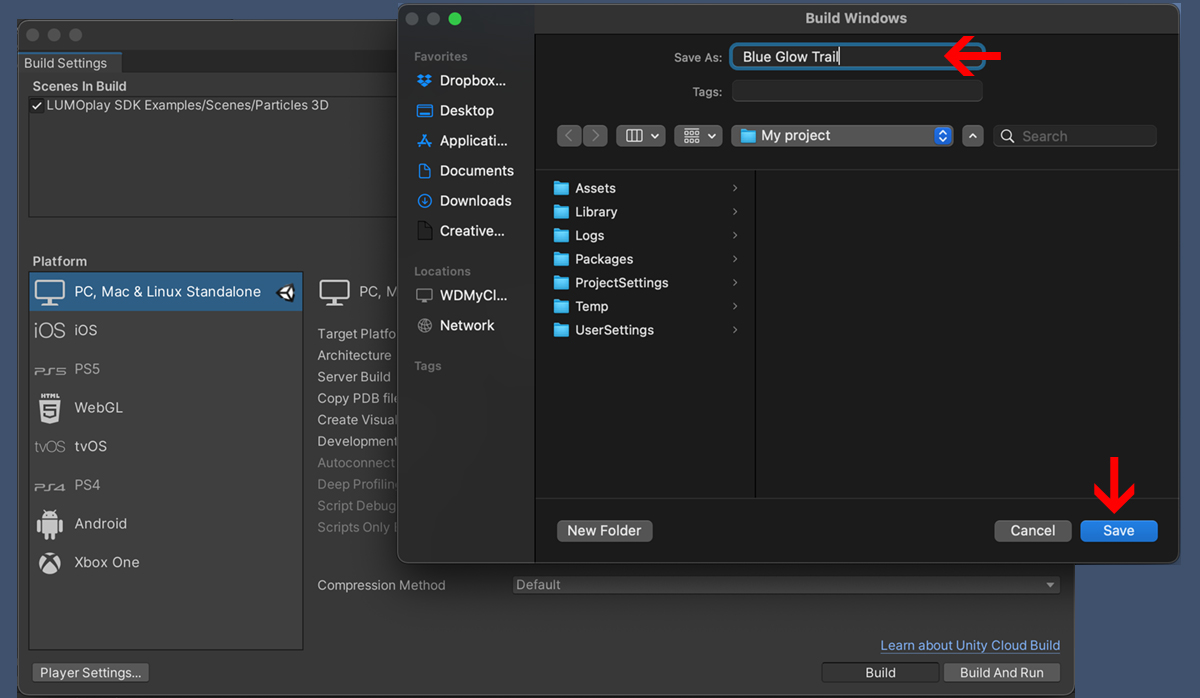Viewport: 1200px width, 698px height.
Task: Choose the Android platform icon
Action: (x=49, y=524)
